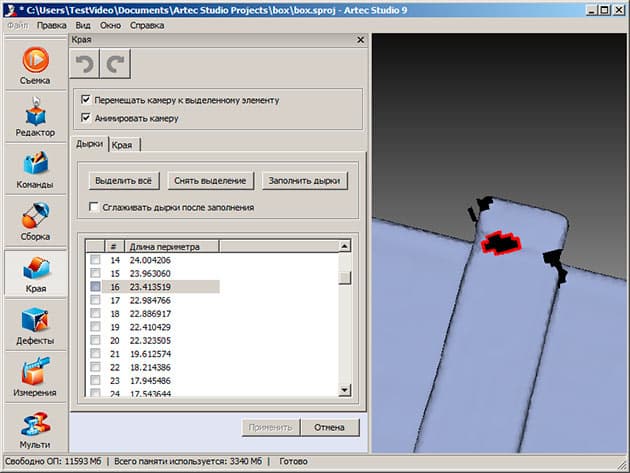630x473 pixels.
Task: Open the Дефекты defects panel
Action: pyautogui.click(x=35, y=325)
